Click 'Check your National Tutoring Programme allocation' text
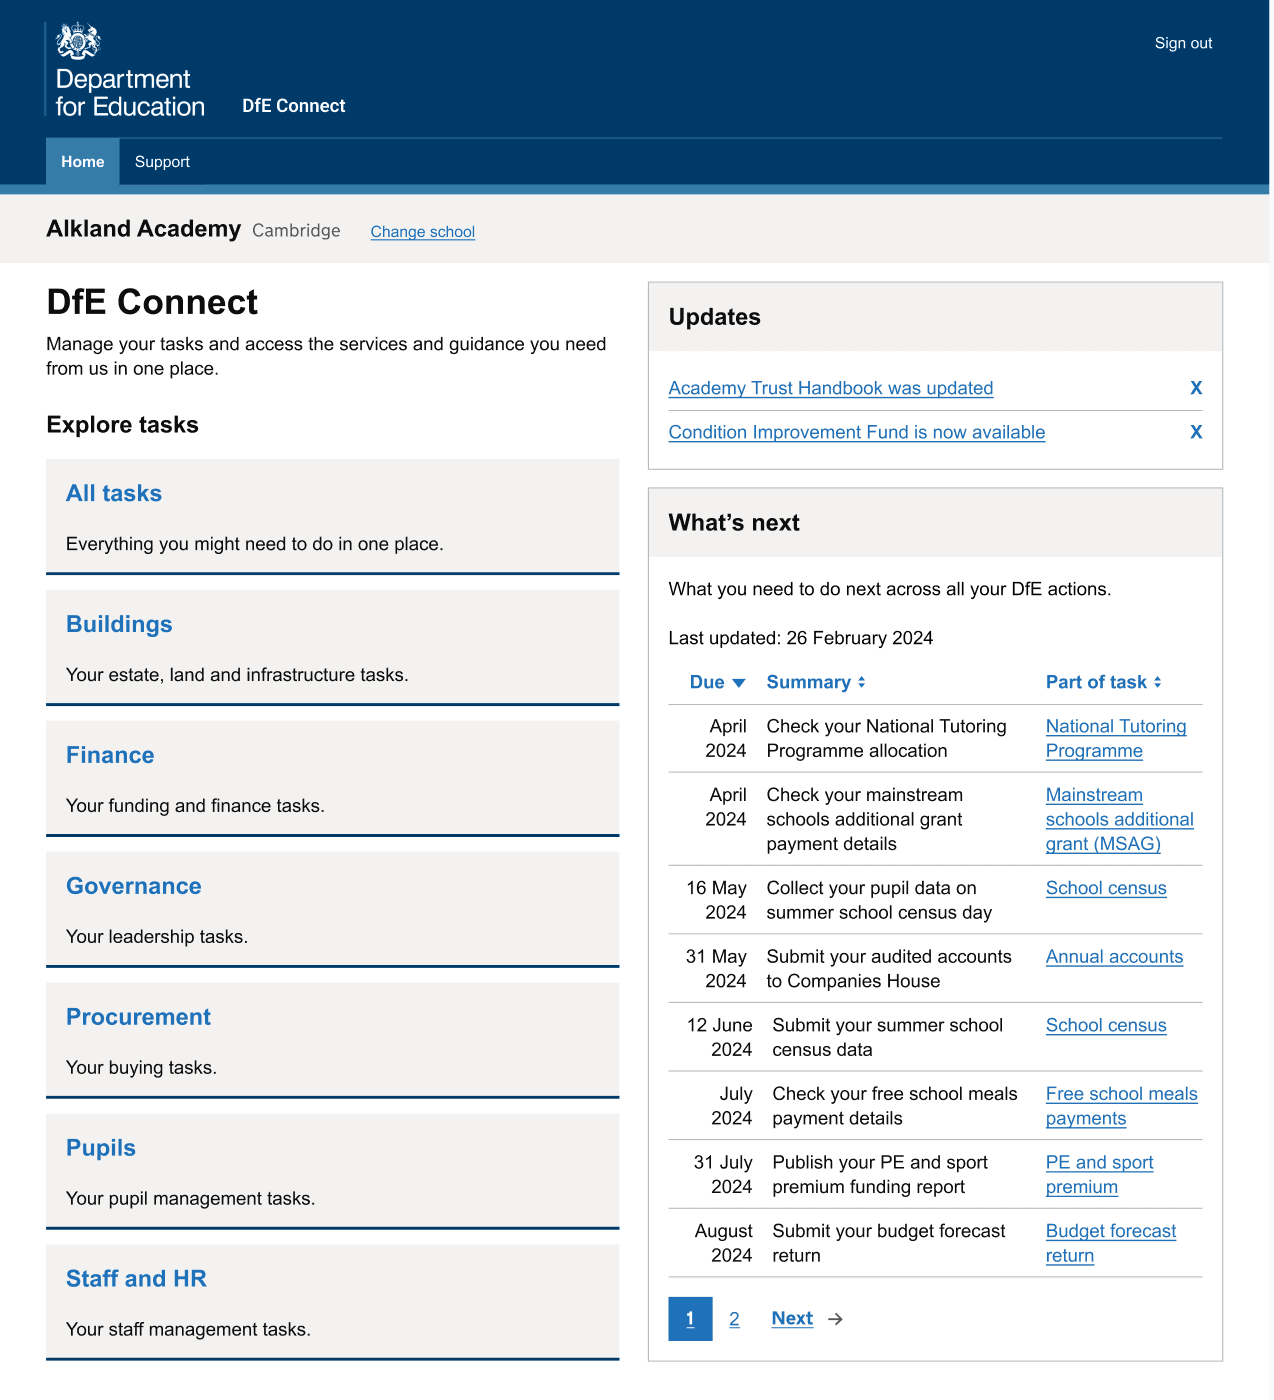This screenshot has width=1274, height=1400. (887, 739)
